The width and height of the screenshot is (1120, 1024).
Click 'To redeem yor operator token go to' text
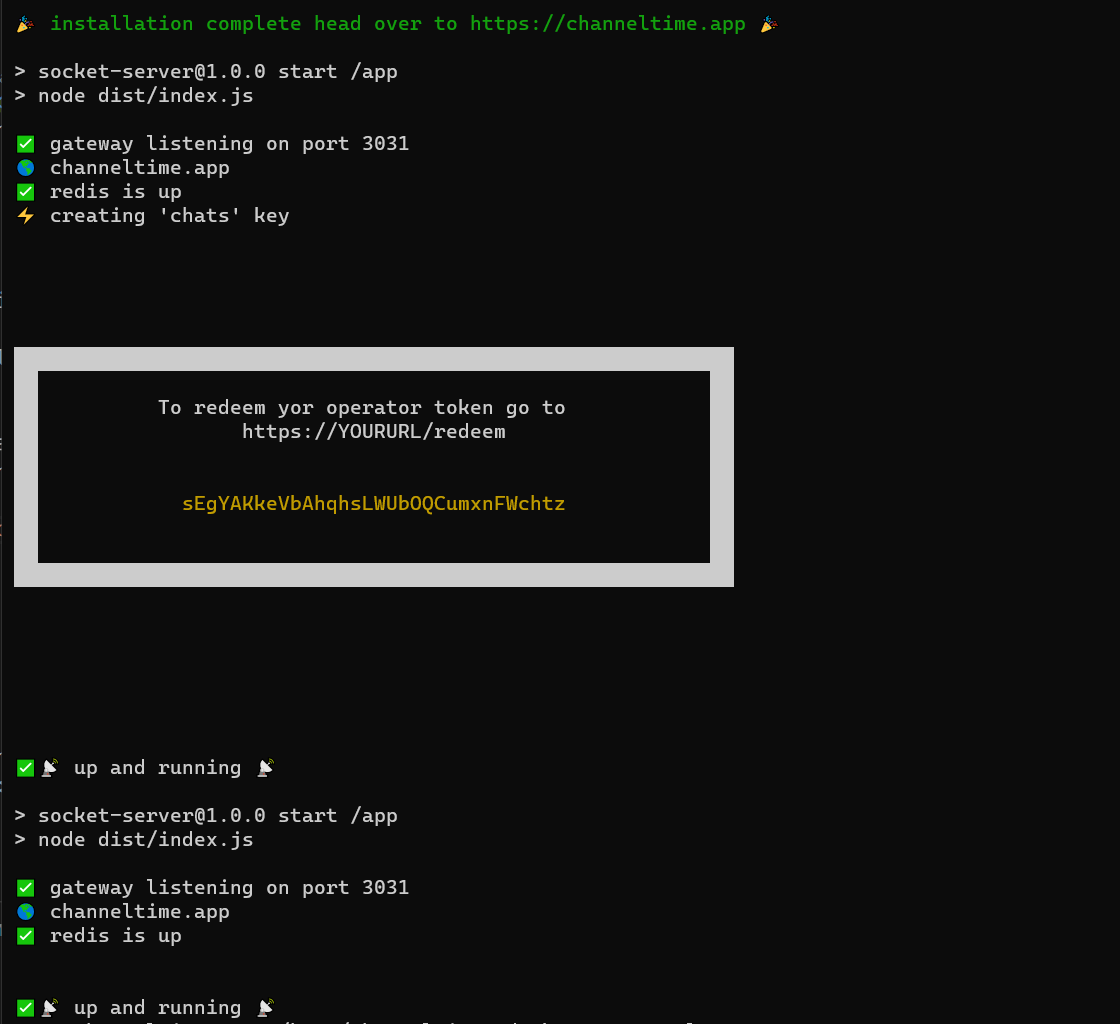pos(361,408)
